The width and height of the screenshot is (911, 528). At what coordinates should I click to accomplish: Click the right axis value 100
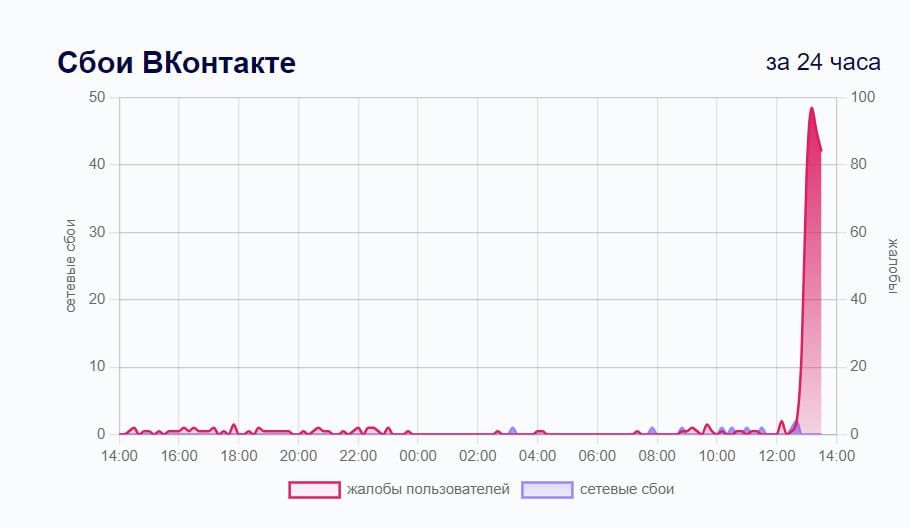coord(863,97)
